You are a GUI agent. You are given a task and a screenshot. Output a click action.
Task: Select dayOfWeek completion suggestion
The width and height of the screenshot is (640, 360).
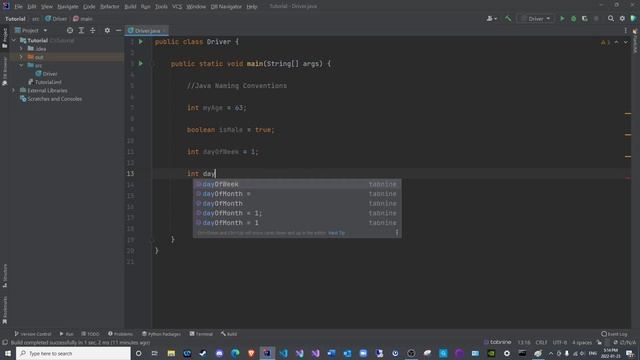(x=297, y=184)
